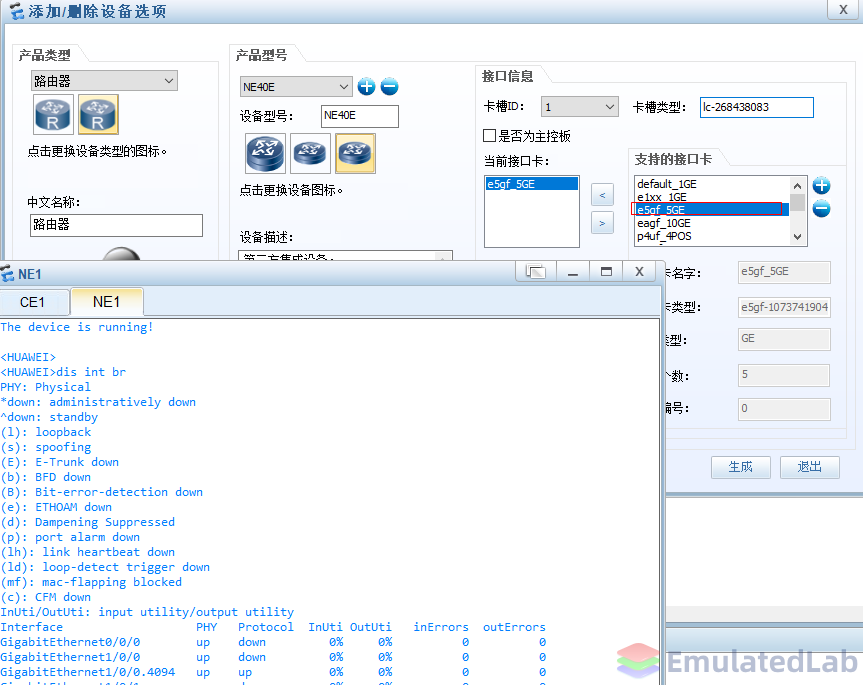Click 'The device is running!' text
This screenshot has height=685, width=863.
pyautogui.click(x=77, y=327)
